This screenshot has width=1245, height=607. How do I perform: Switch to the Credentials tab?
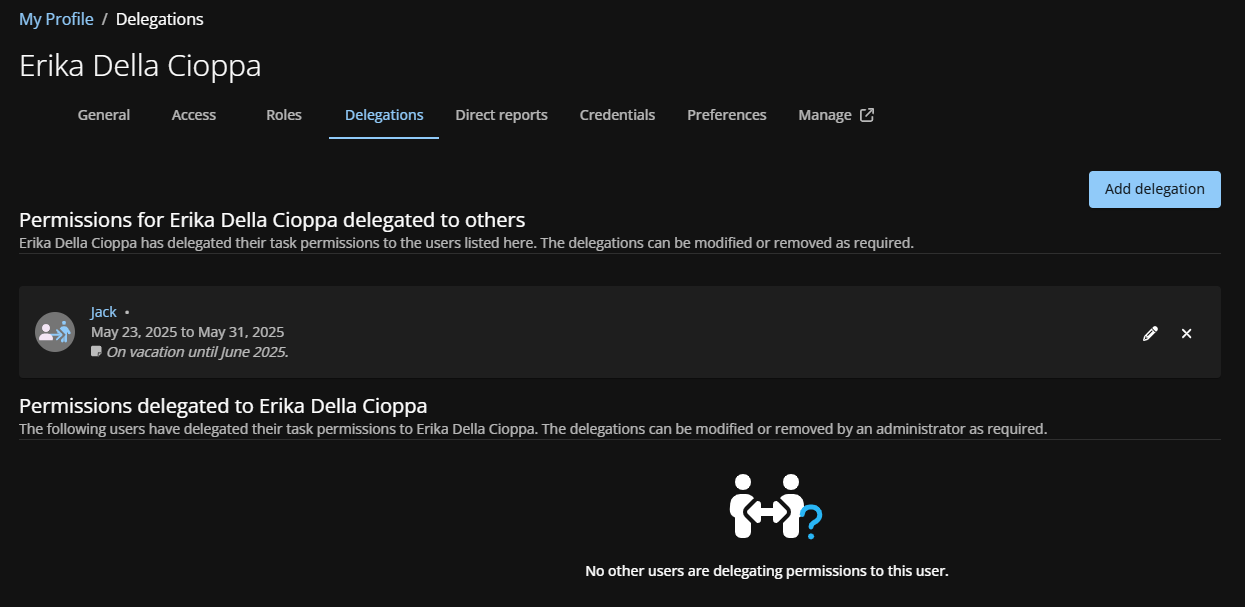[x=617, y=115]
